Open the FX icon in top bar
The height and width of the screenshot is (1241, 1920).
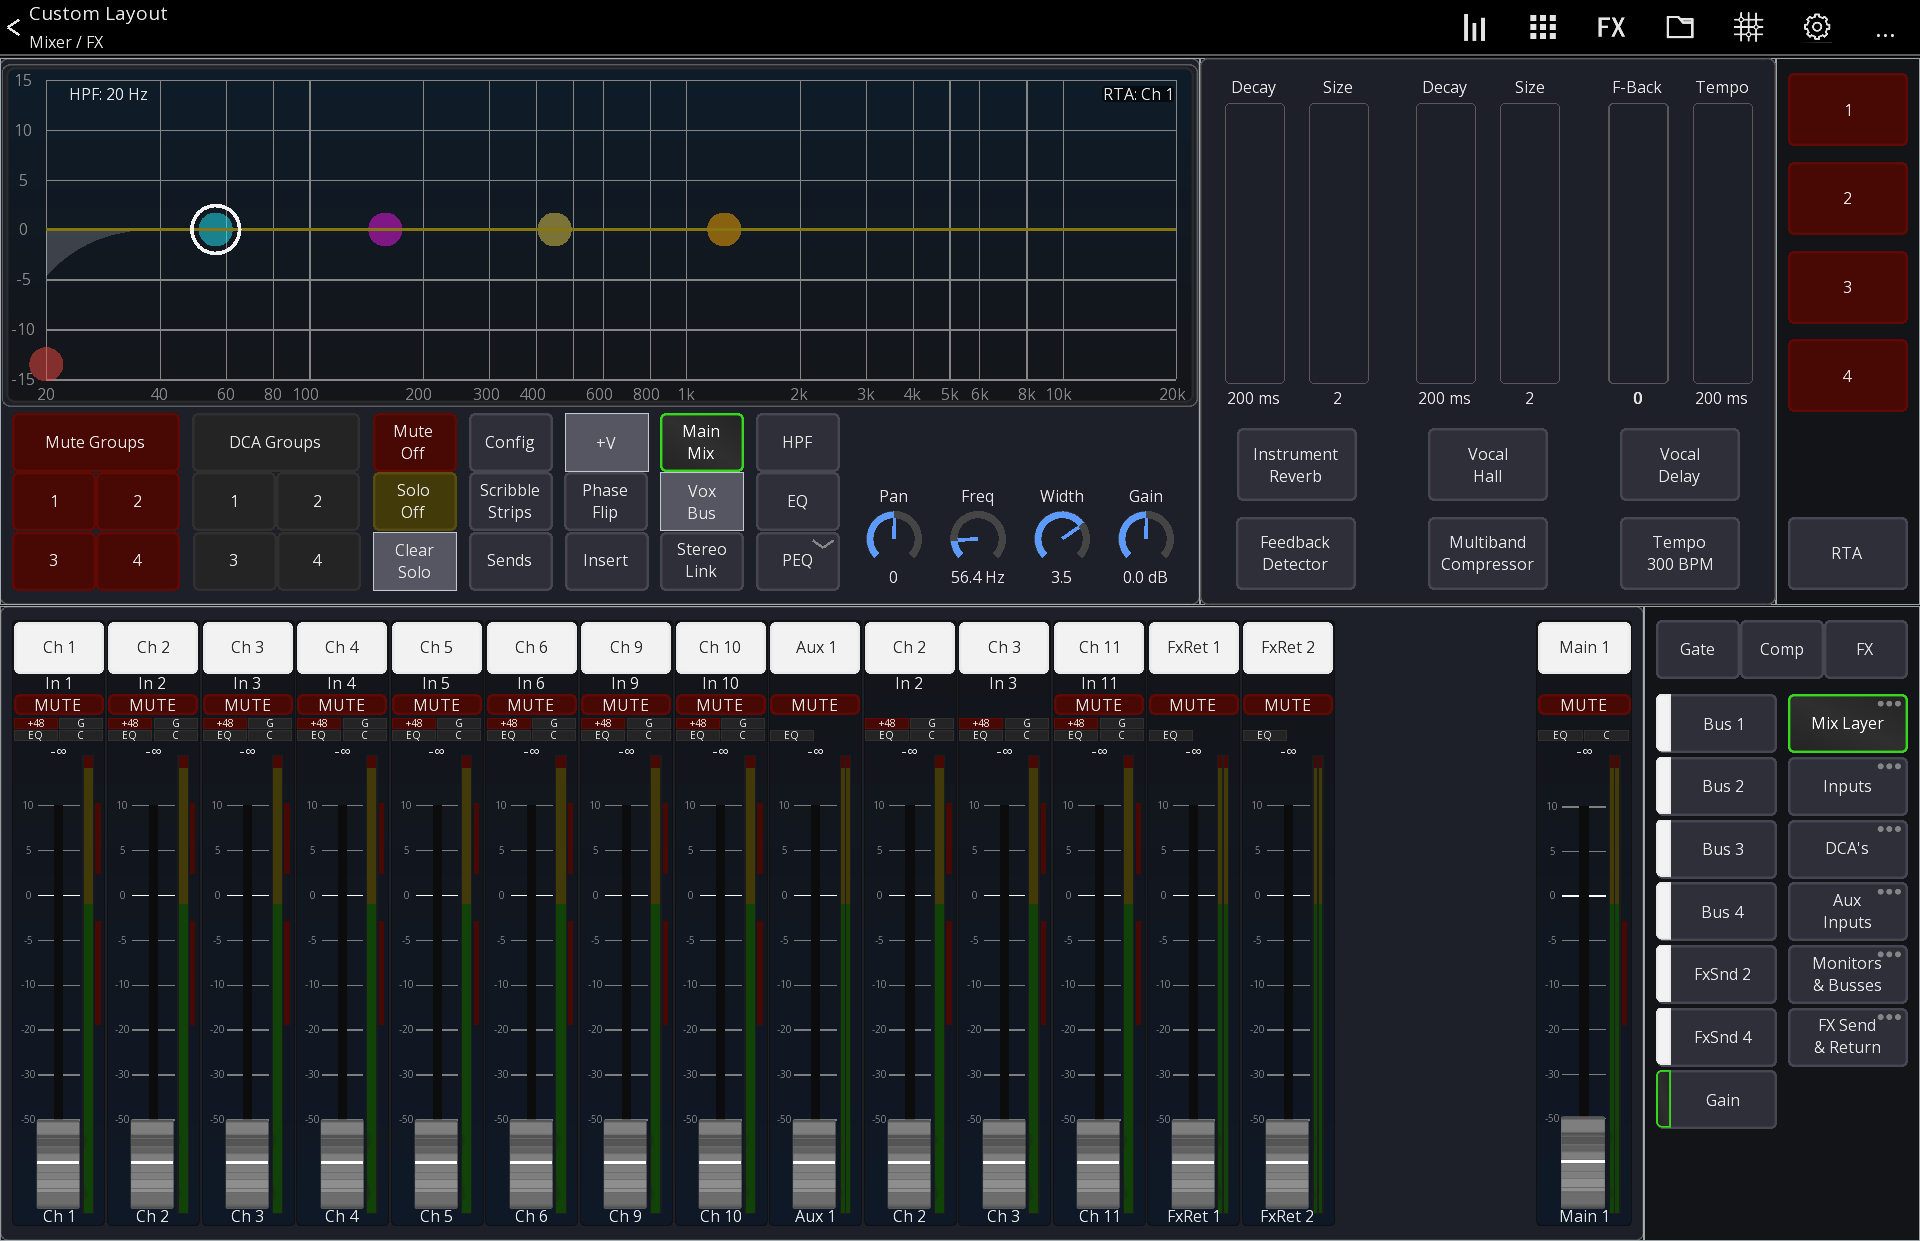[1610, 27]
